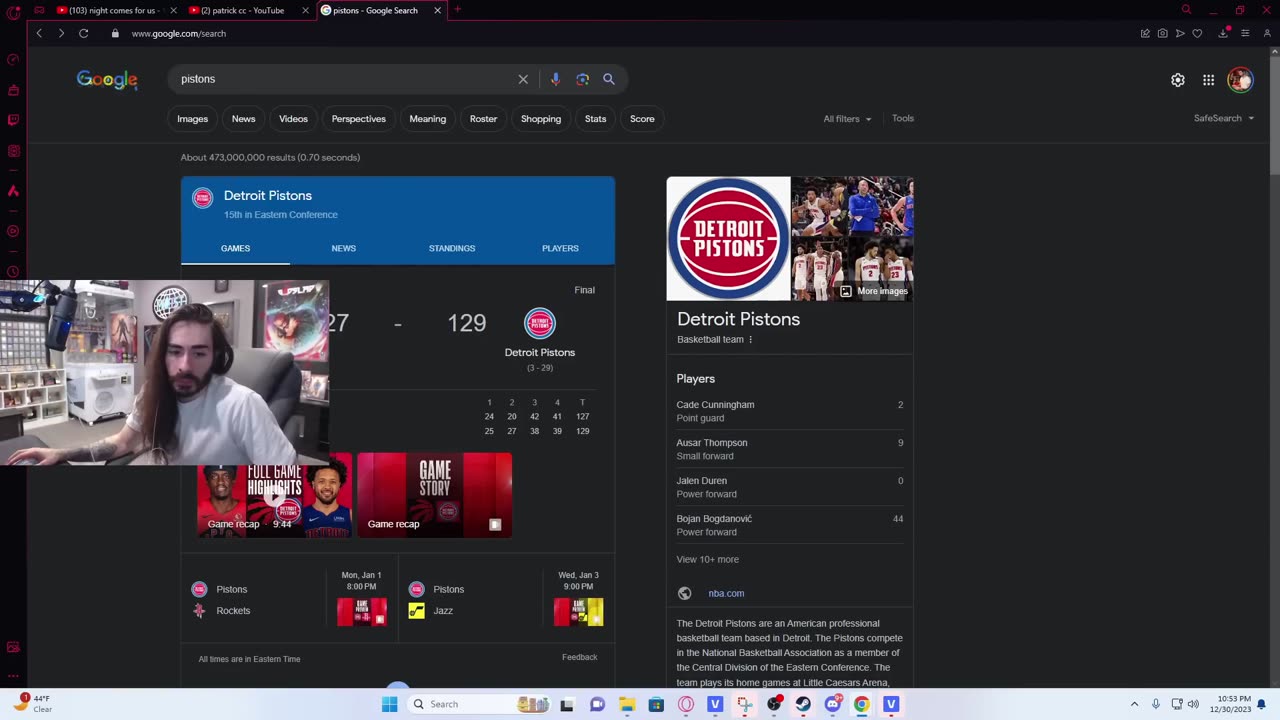Show hidden system tray icons chevron
1280x720 pixels.
(1134, 704)
